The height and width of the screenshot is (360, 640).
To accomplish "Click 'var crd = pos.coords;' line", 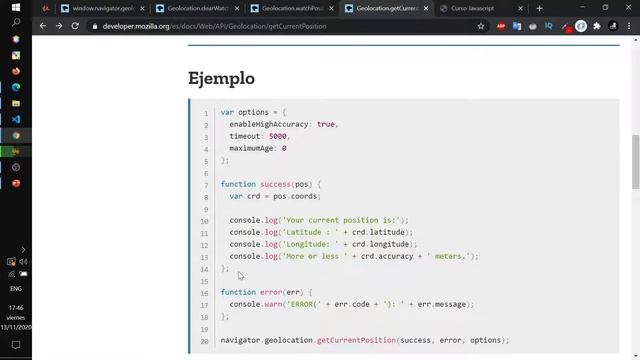I will point(275,196).
